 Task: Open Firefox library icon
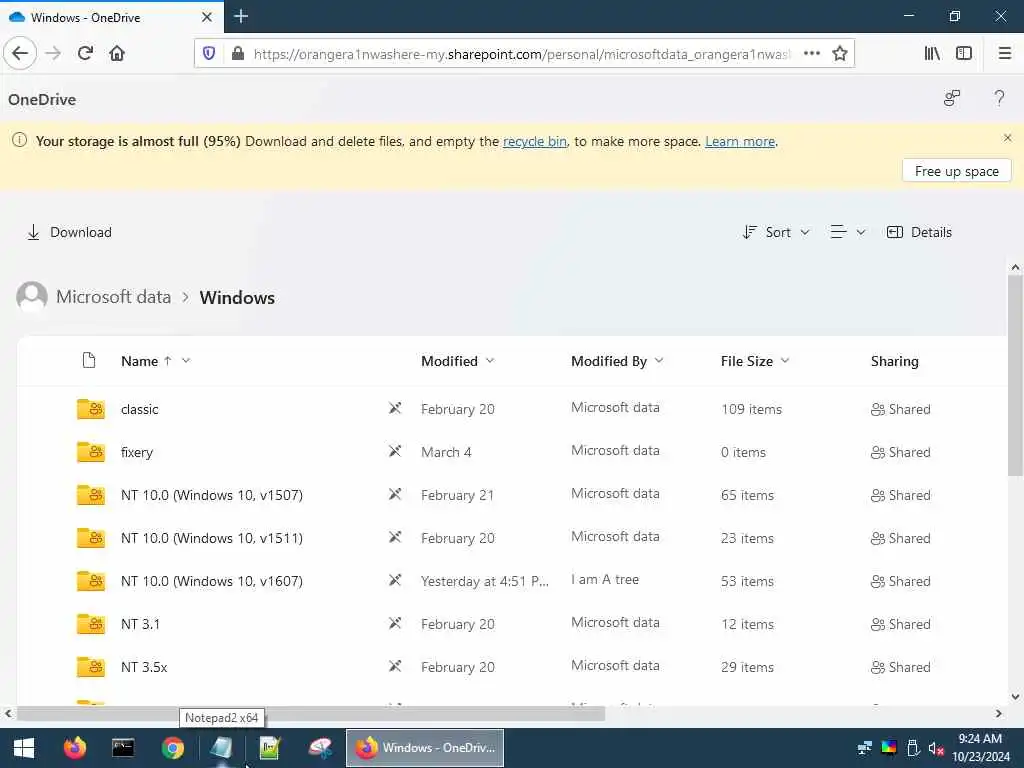[932, 54]
